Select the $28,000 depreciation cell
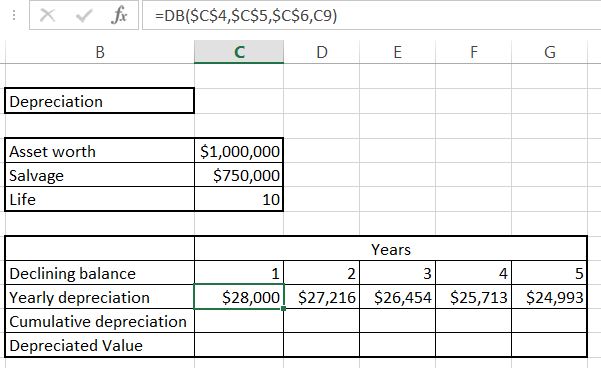The height and width of the screenshot is (368, 601). pyautogui.click(x=239, y=297)
